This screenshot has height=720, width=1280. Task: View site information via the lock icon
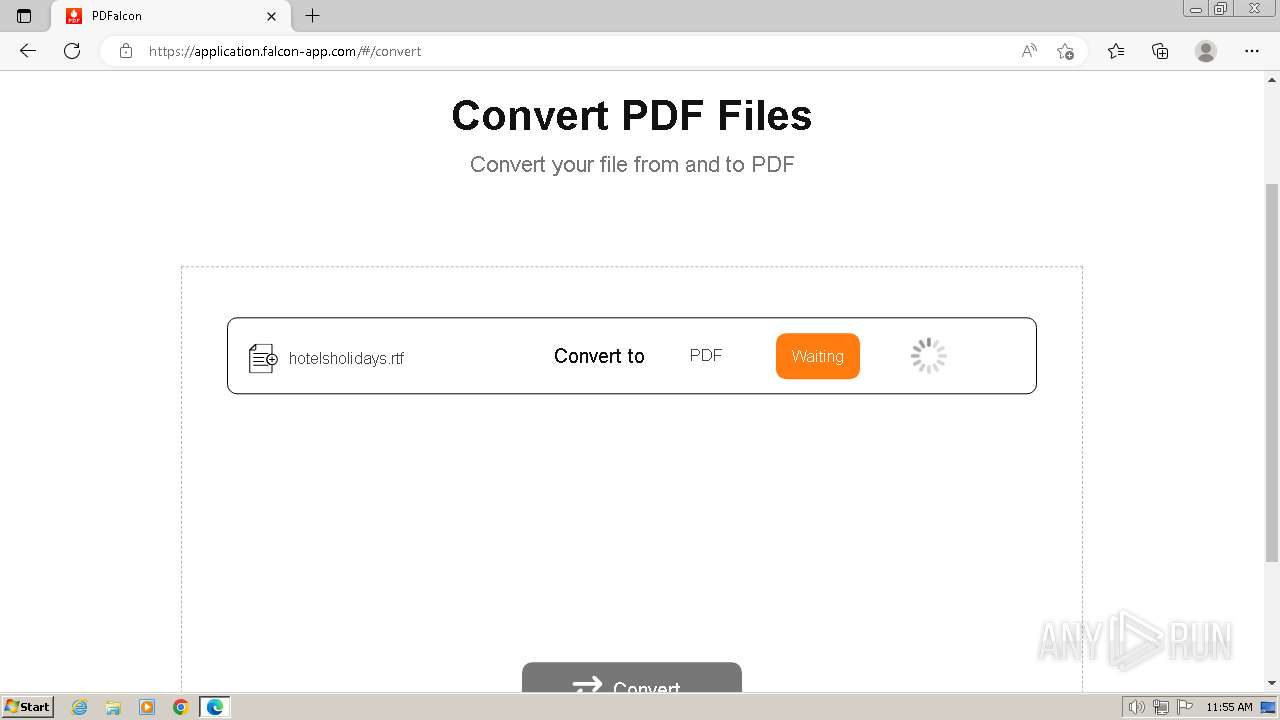pyautogui.click(x=126, y=51)
